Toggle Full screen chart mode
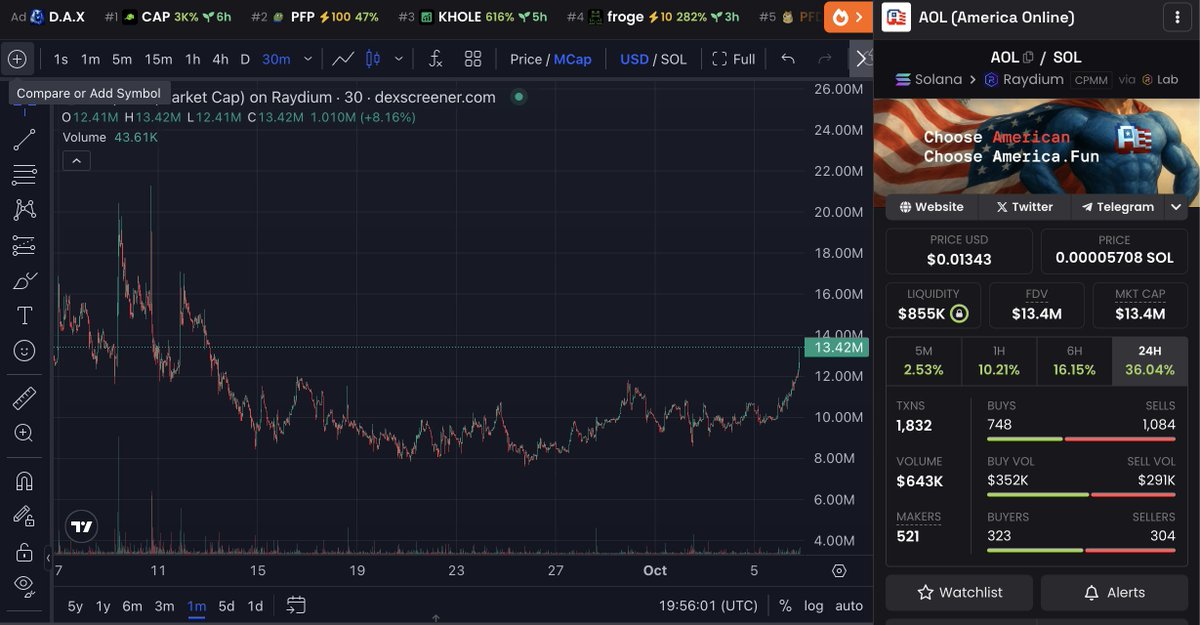This screenshot has width=1200, height=625. point(733,59)
